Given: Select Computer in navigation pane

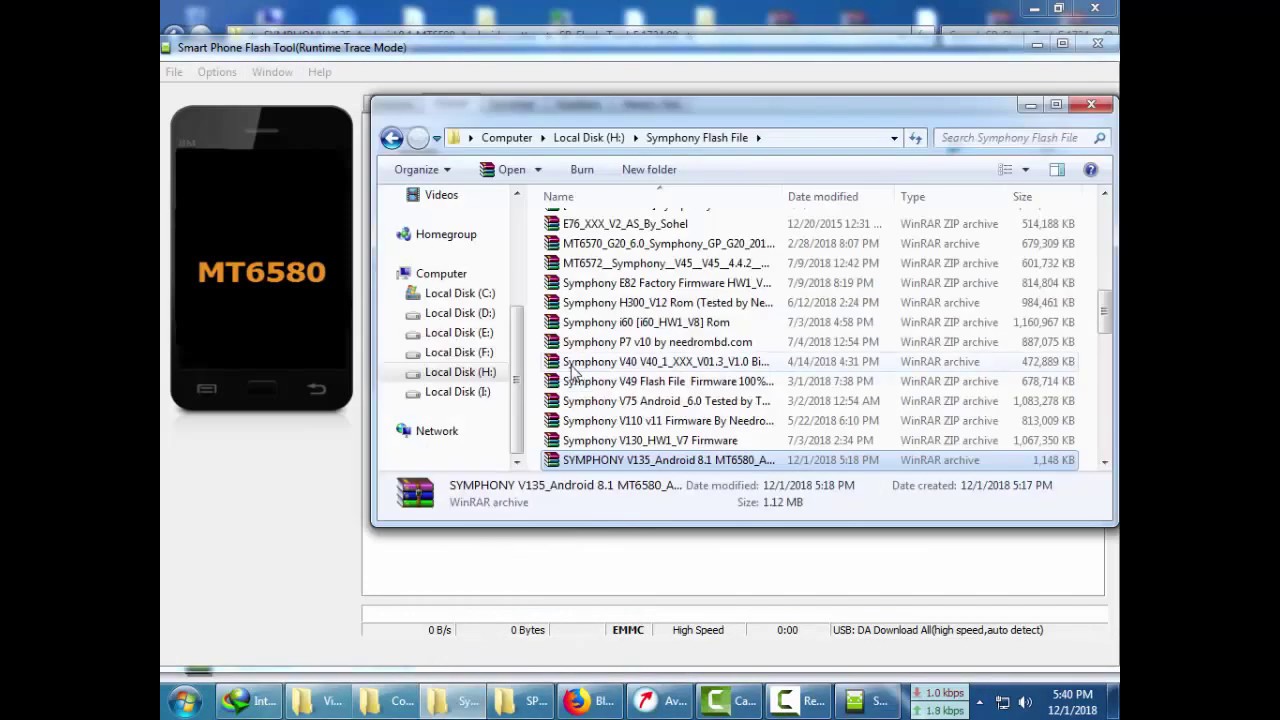Looking at the screenshot, I should point(441,274).
